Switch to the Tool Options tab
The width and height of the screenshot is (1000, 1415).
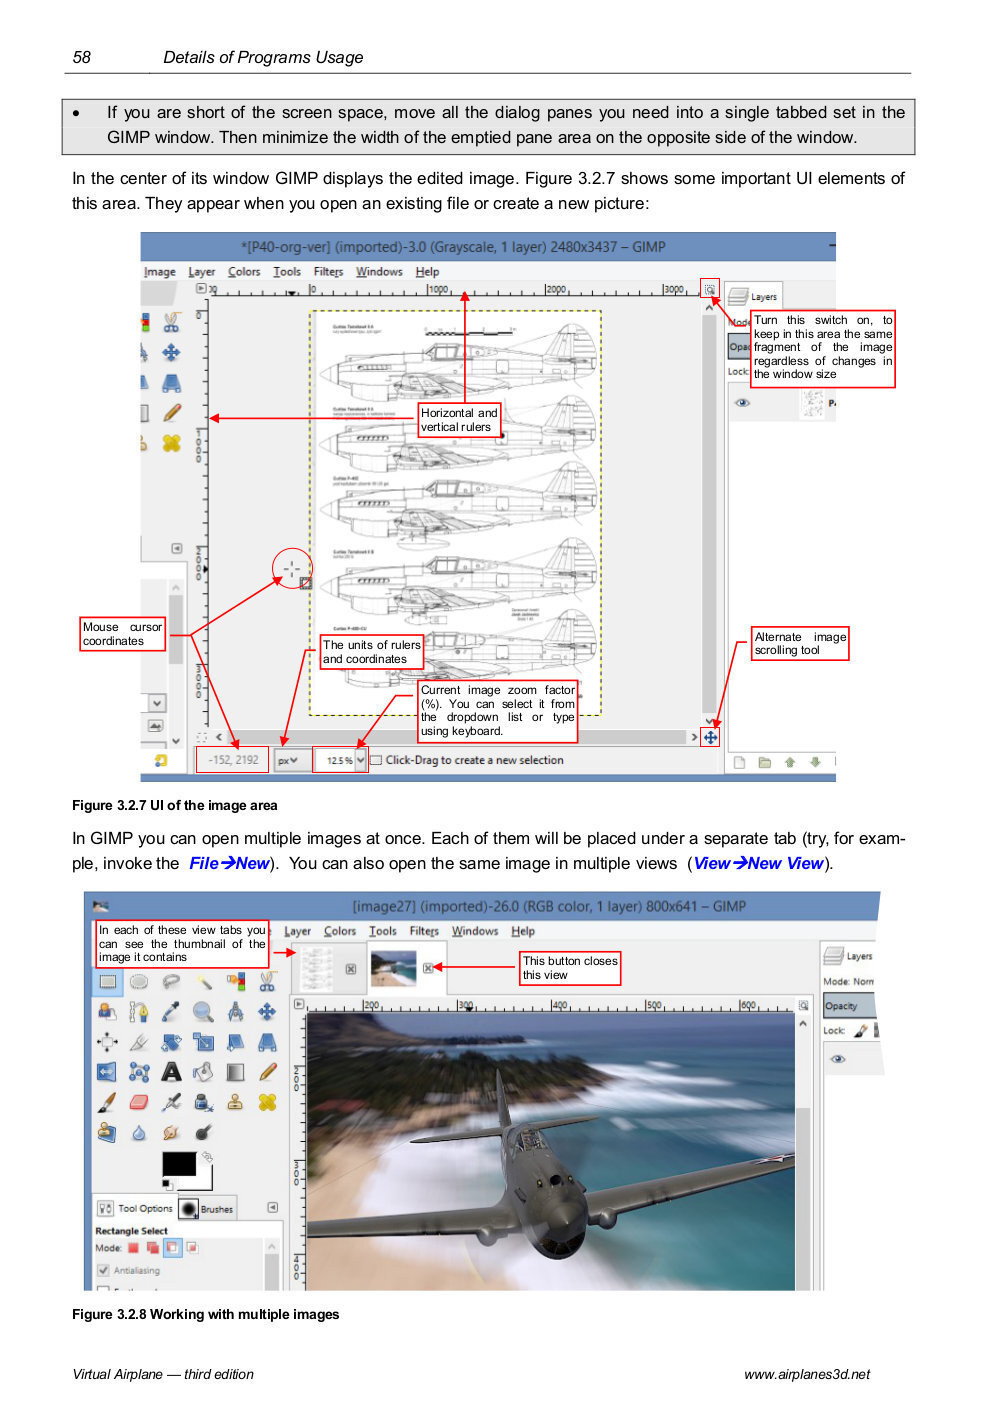coord(135,1208)
